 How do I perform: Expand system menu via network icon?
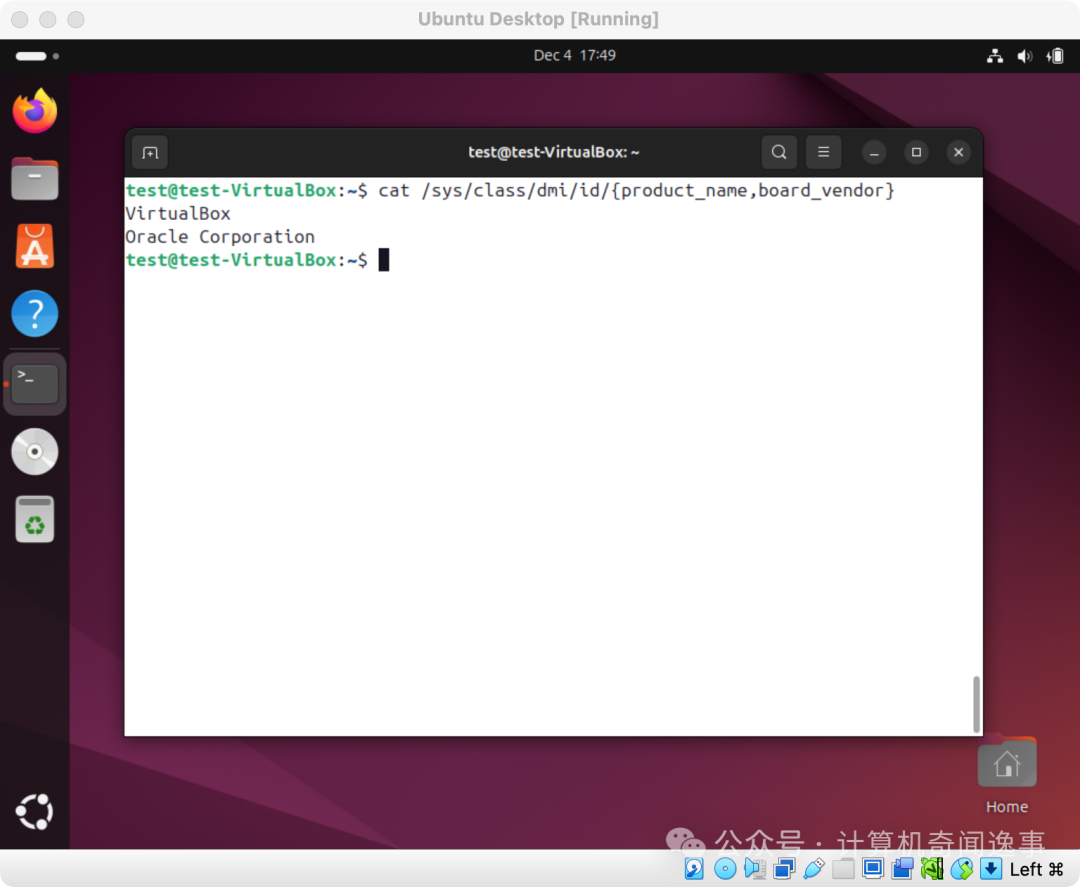[x=994, y=56]
